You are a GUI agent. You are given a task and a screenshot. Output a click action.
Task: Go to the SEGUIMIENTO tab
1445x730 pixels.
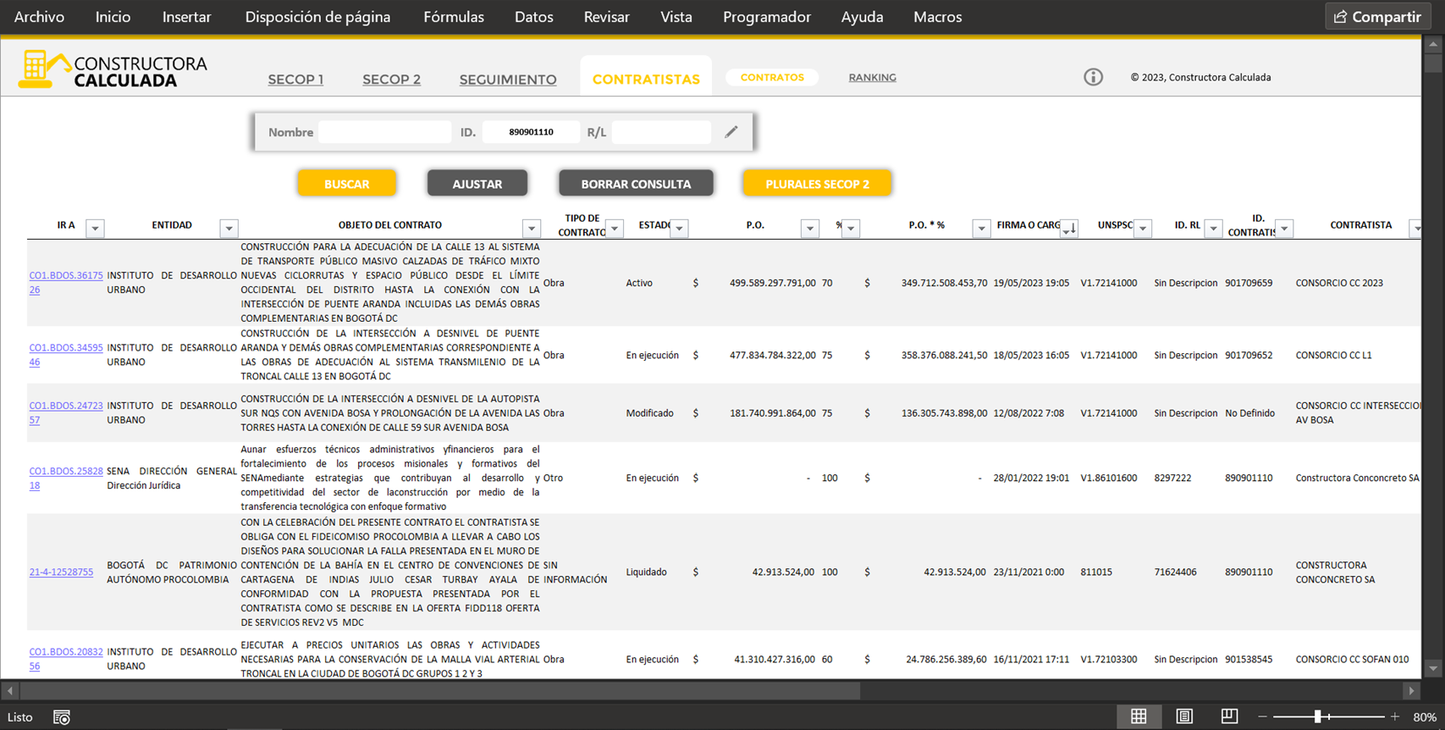(x=508, y=80)
